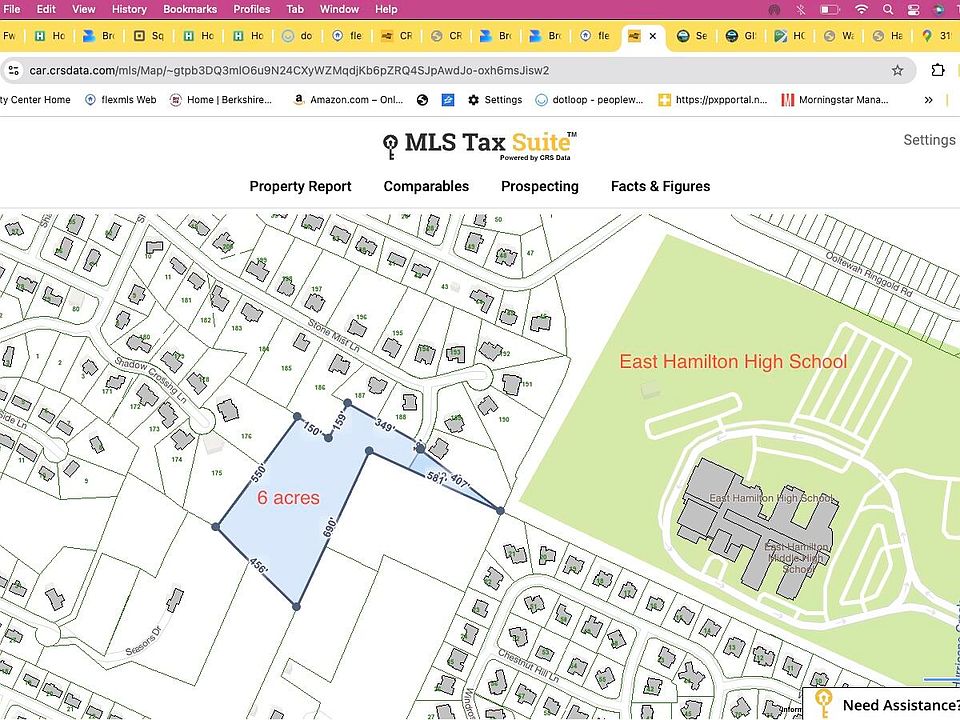Expand hidden bookmarks chevron
This screenshot has width=960, height=720.
[928, 100]
